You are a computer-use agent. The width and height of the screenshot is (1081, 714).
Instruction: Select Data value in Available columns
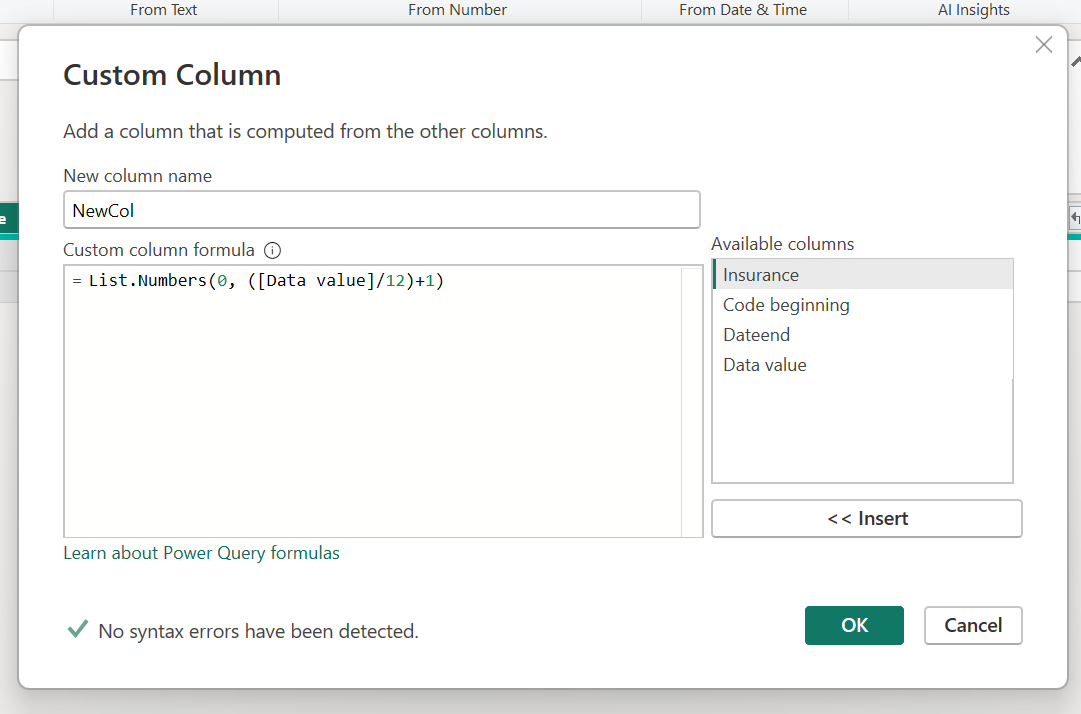coord(862,365)
